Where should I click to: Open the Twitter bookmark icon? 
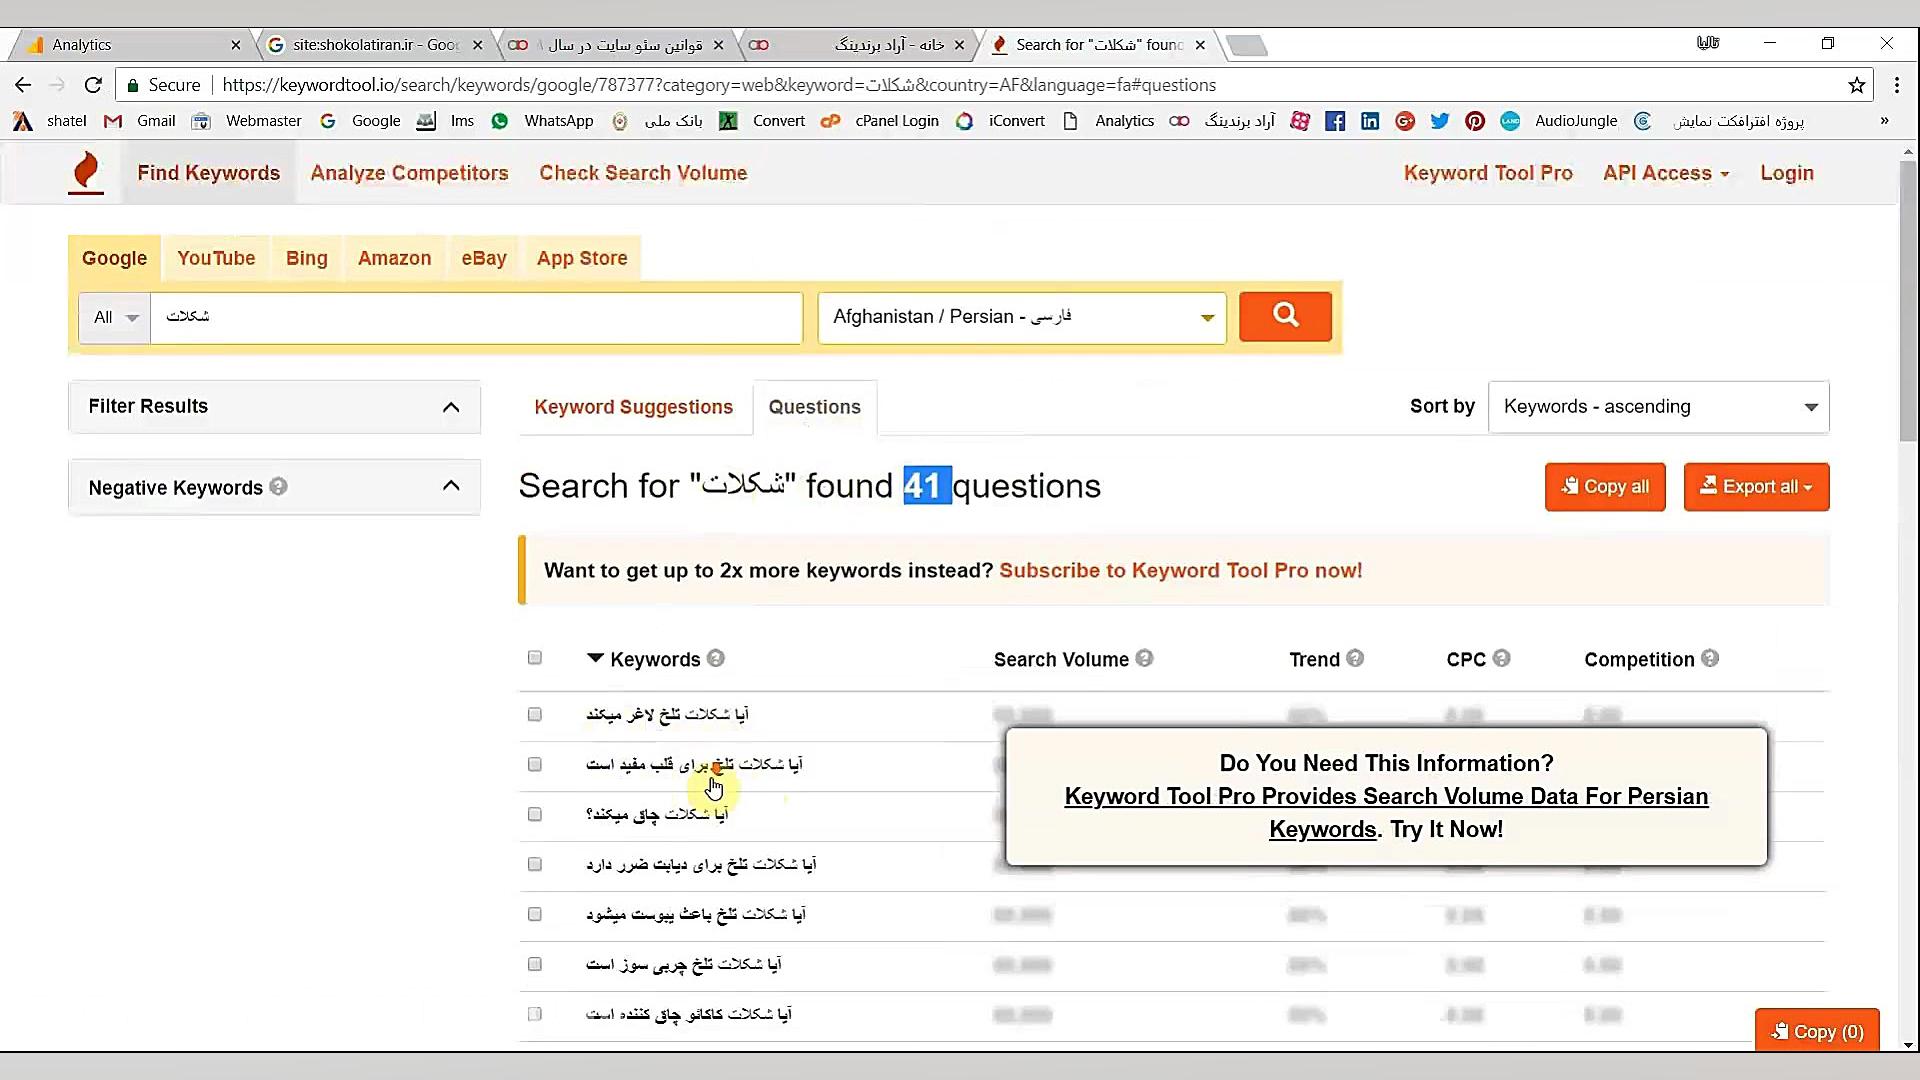pyautogui.click(x=1440, y=121)
